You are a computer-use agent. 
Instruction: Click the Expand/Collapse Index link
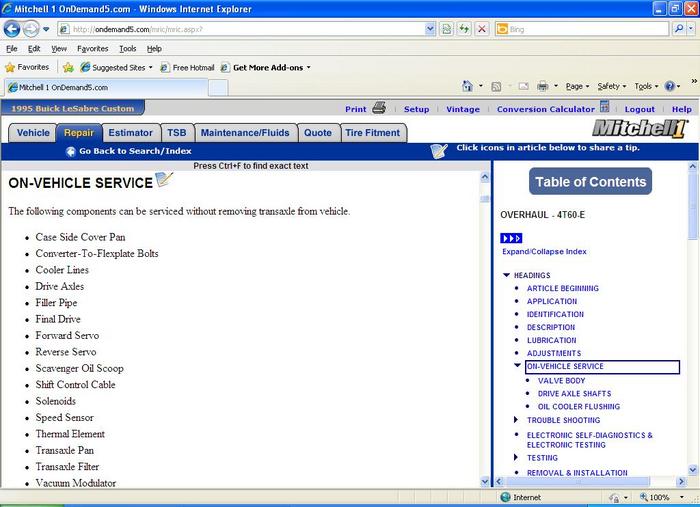[544, 252]
